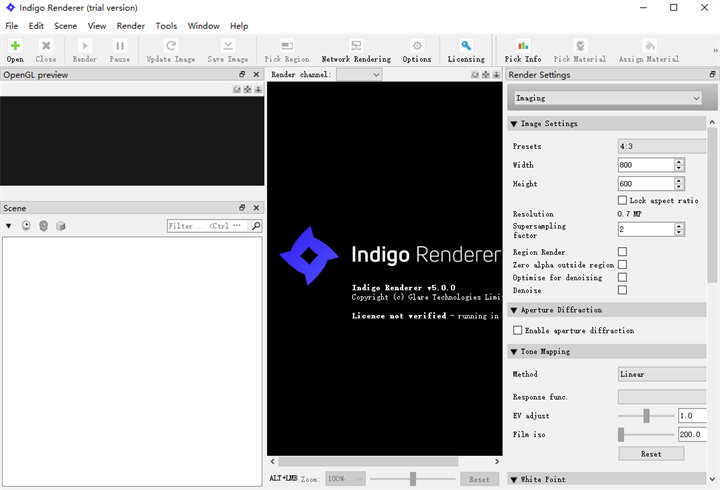
Task: Click first small icon atop OpenGL preview
Action: click(237, 89)
